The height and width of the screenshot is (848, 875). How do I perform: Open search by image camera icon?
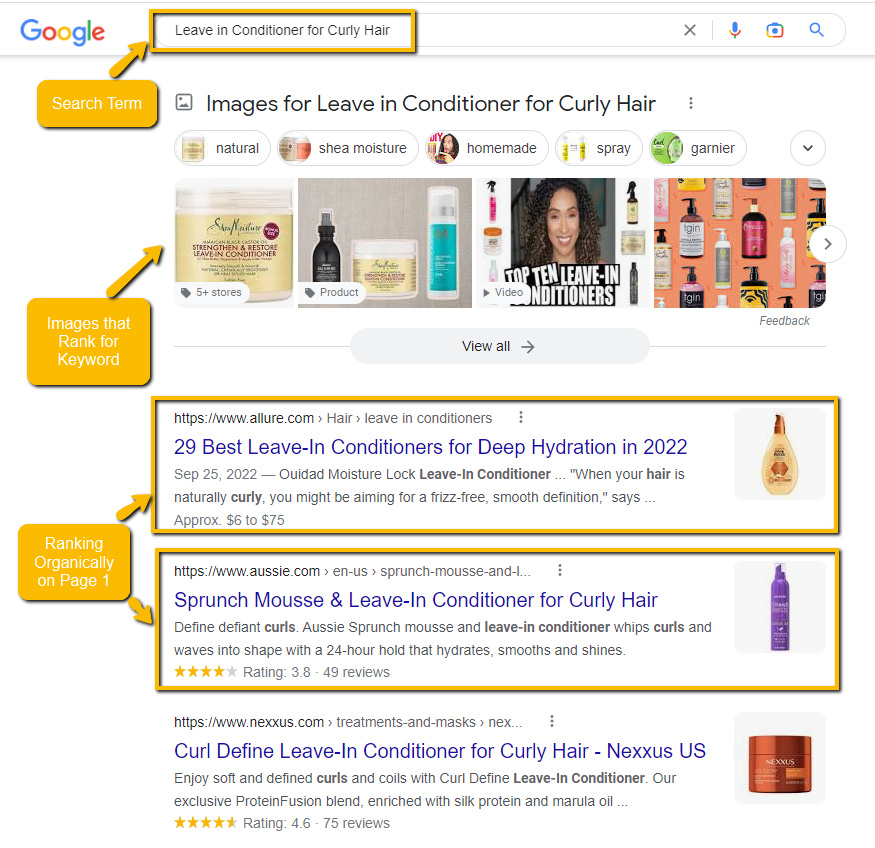coord(775,30)
